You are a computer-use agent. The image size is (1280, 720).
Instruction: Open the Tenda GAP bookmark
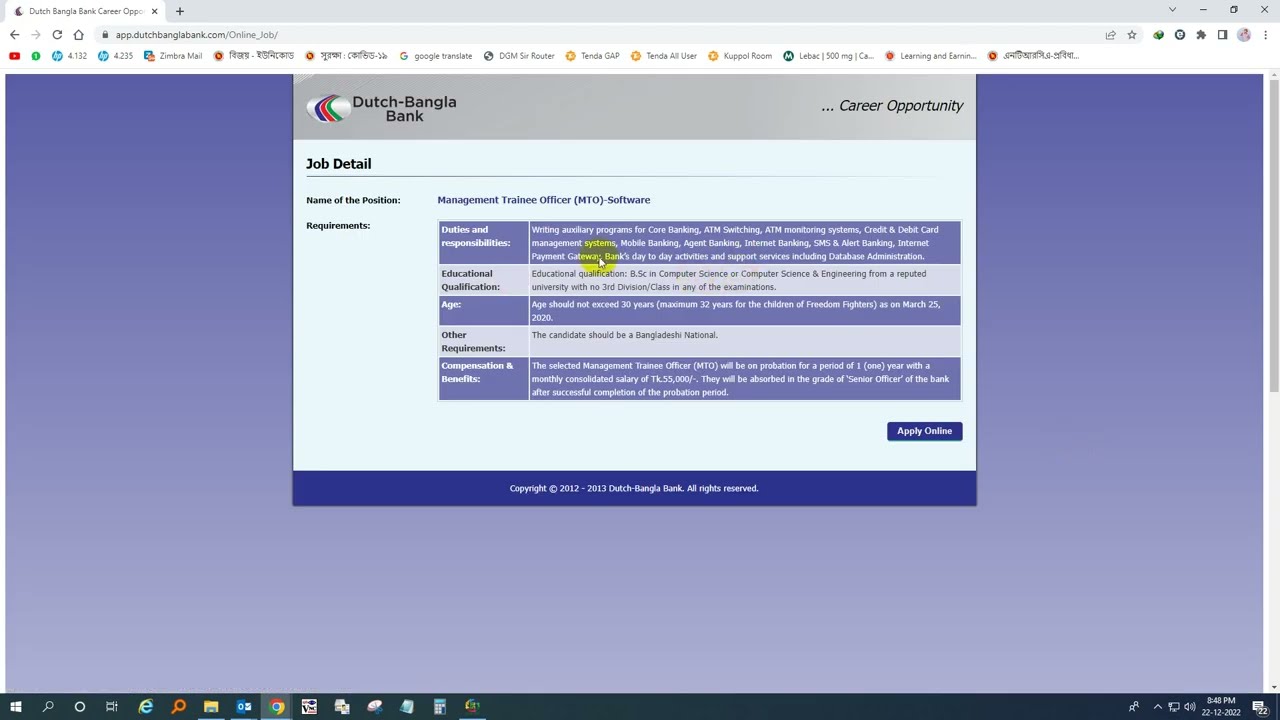coord(592,56)
